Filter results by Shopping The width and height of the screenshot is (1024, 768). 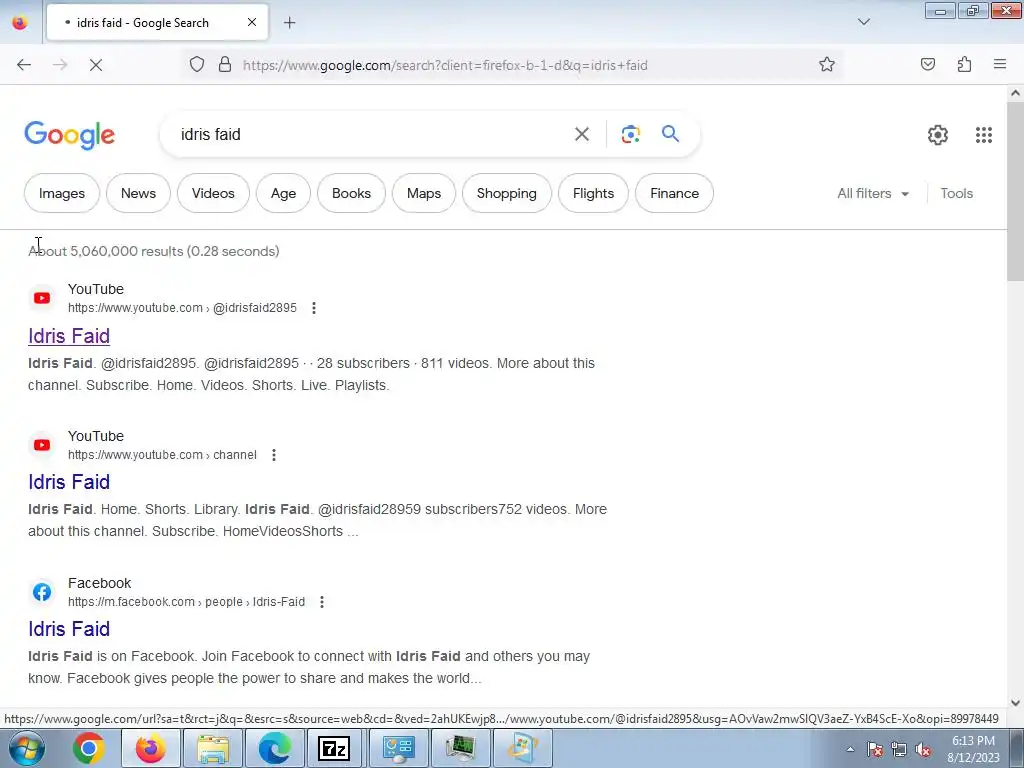pyautogui.click(x=507, y=193)
